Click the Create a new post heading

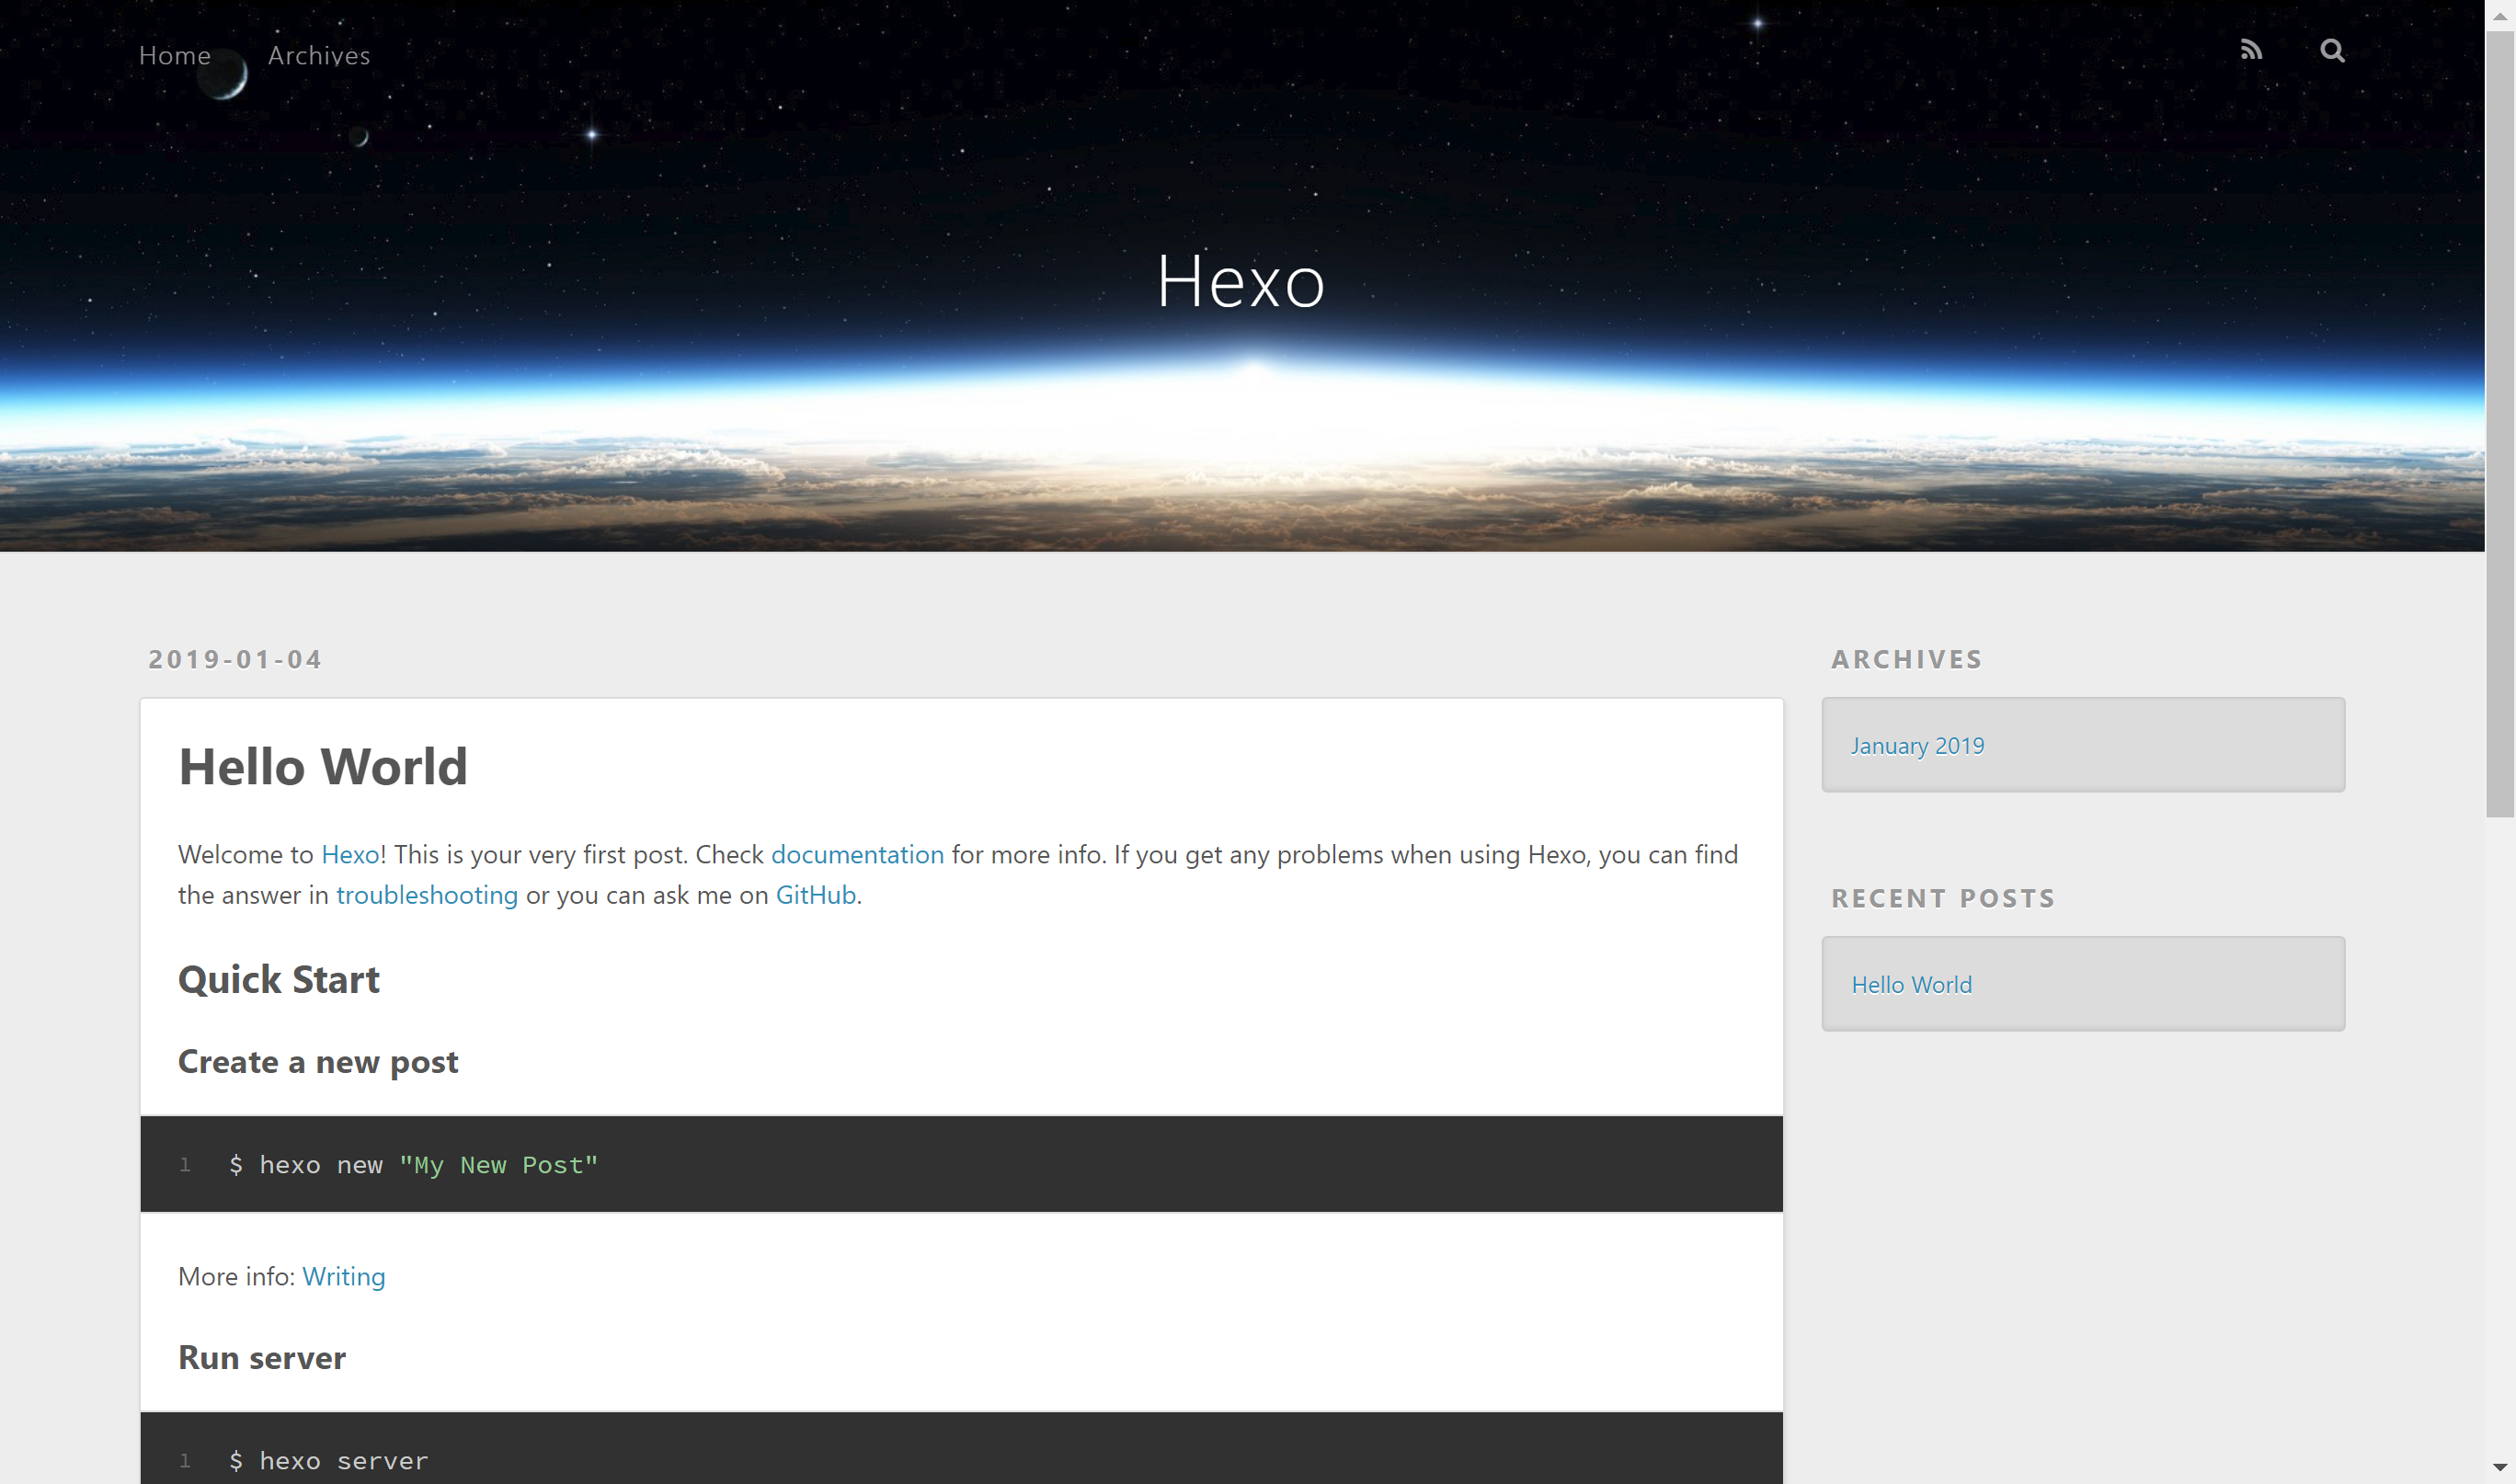(318, 1062)
